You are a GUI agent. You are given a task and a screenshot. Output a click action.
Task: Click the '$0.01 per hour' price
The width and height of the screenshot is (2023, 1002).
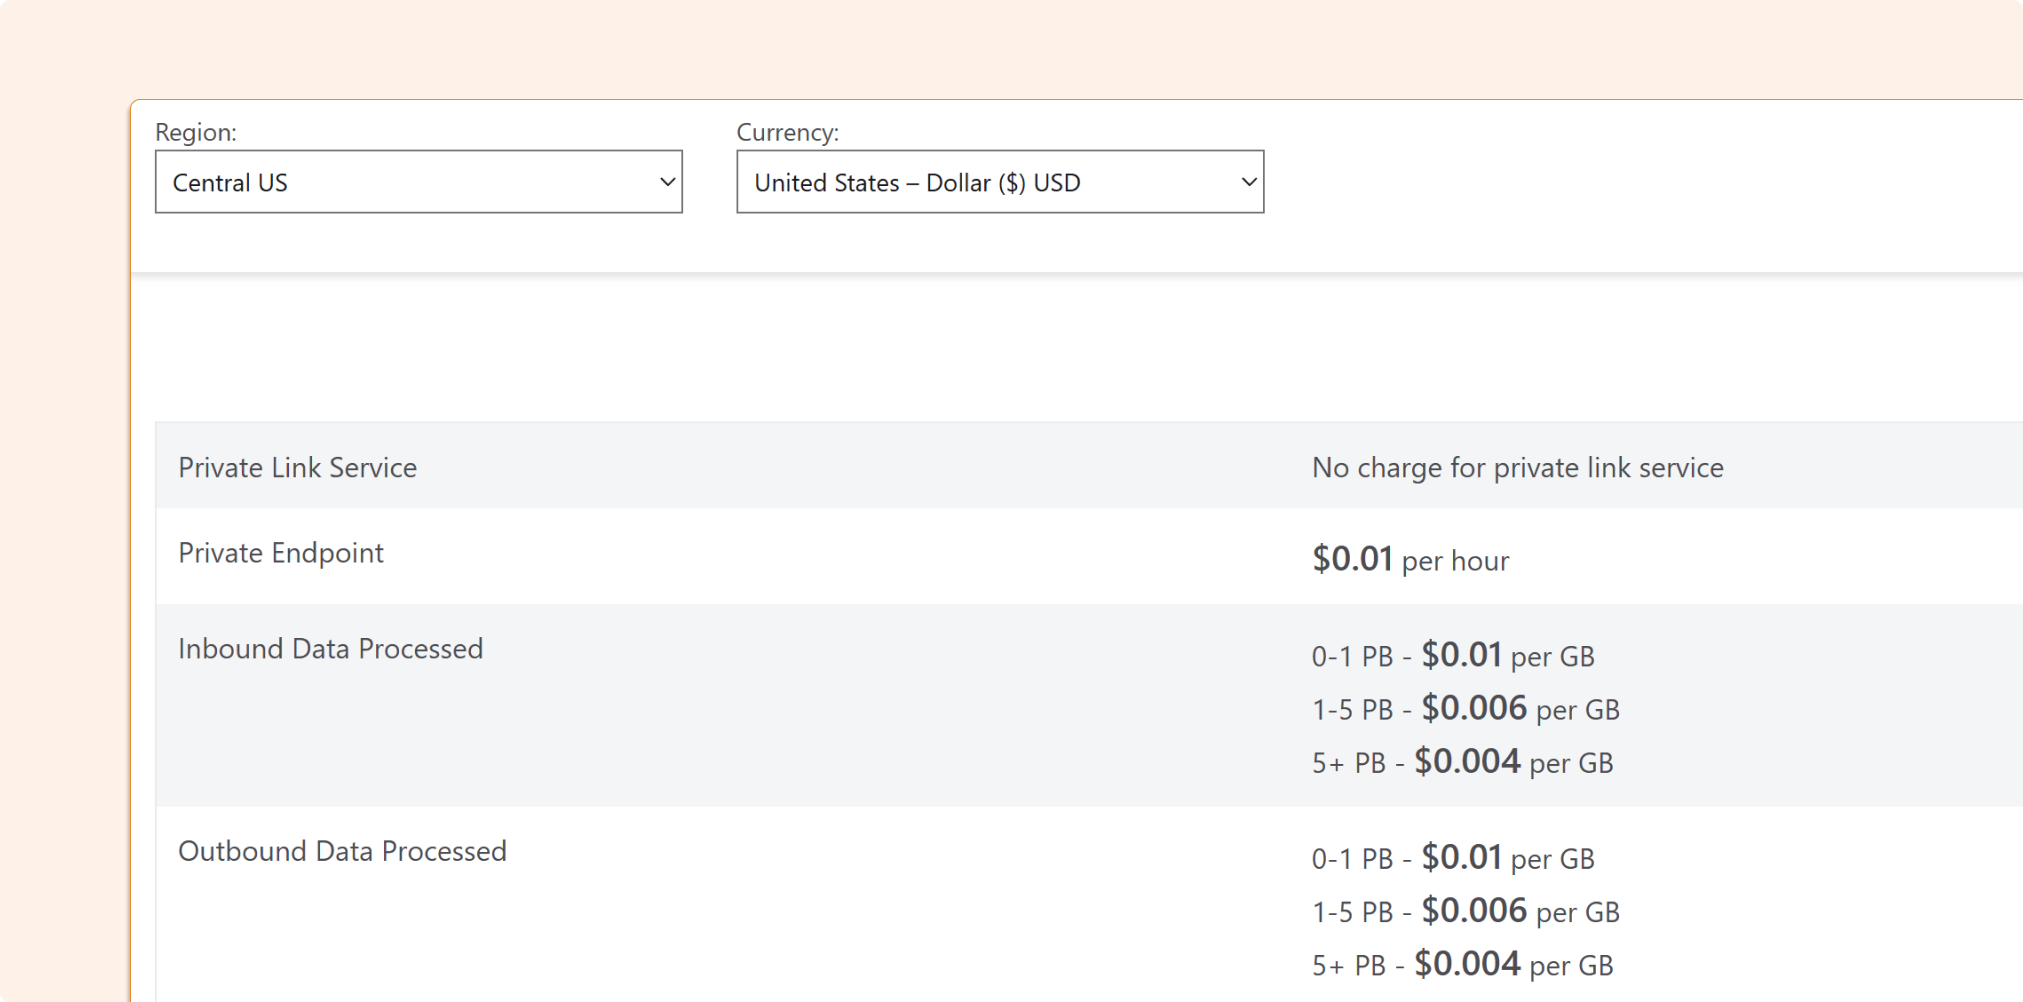[1410, 560]
